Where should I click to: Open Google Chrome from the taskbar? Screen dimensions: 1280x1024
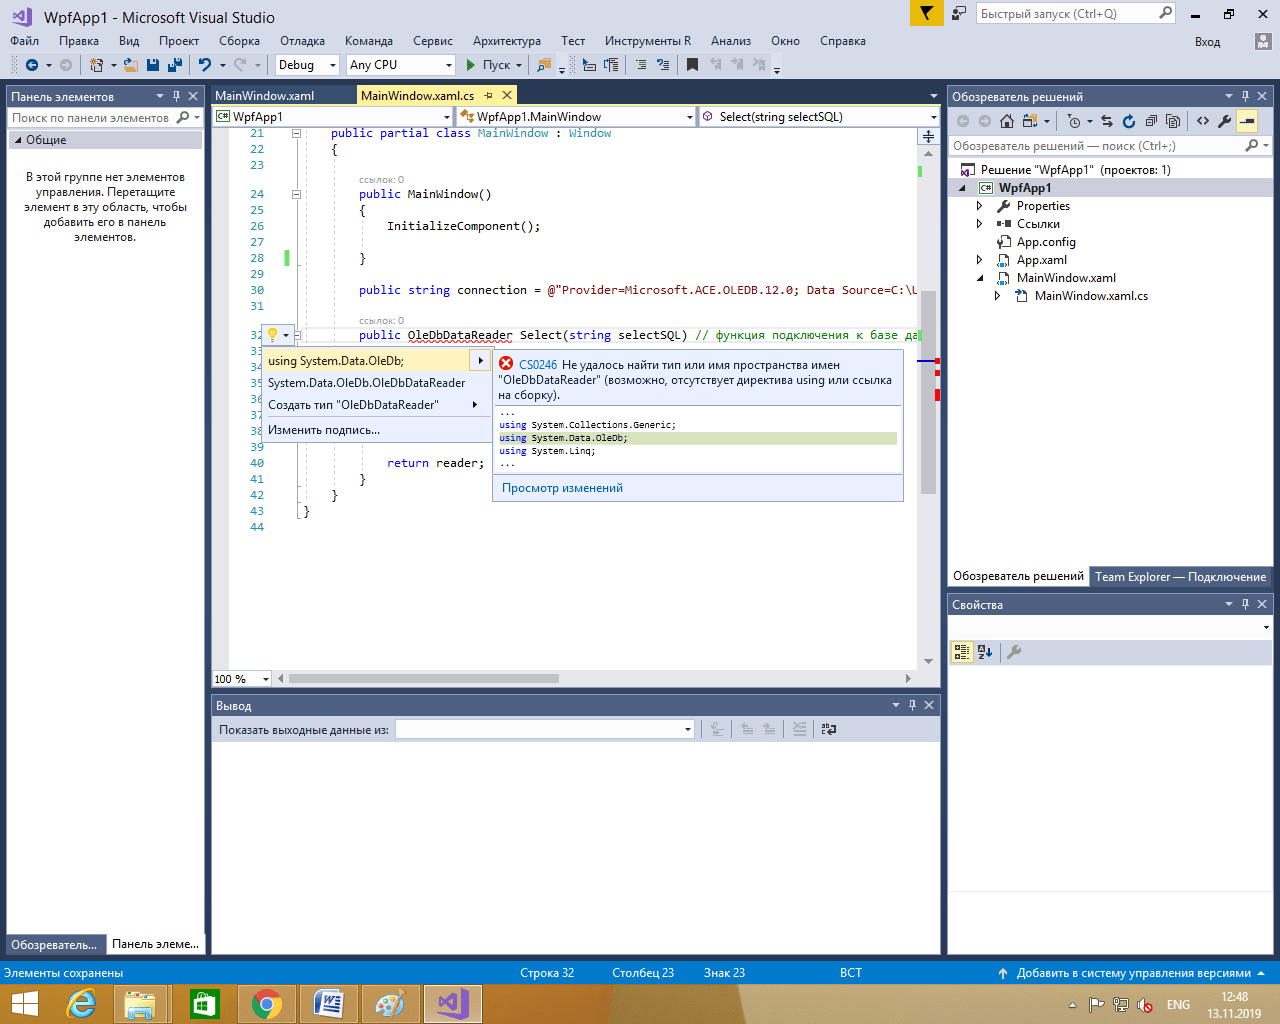[x=267, y=1004]
